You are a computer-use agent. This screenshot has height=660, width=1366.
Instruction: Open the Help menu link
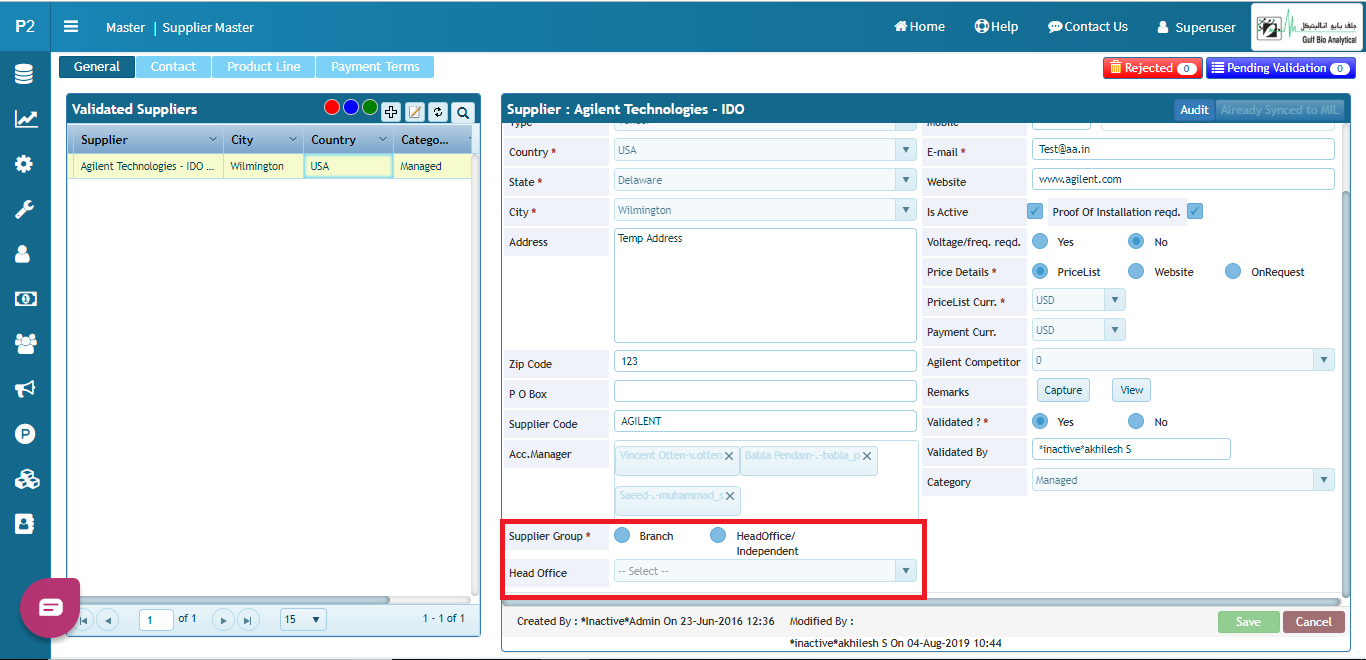996,27
